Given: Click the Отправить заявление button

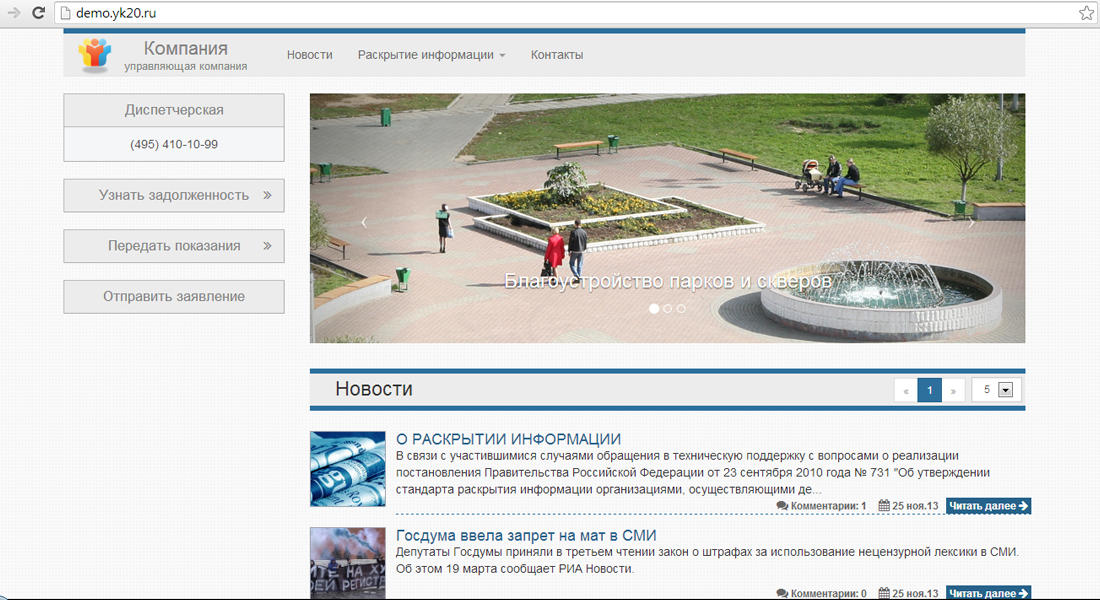Looking at the screenshot, I should (x=174, y=296).
